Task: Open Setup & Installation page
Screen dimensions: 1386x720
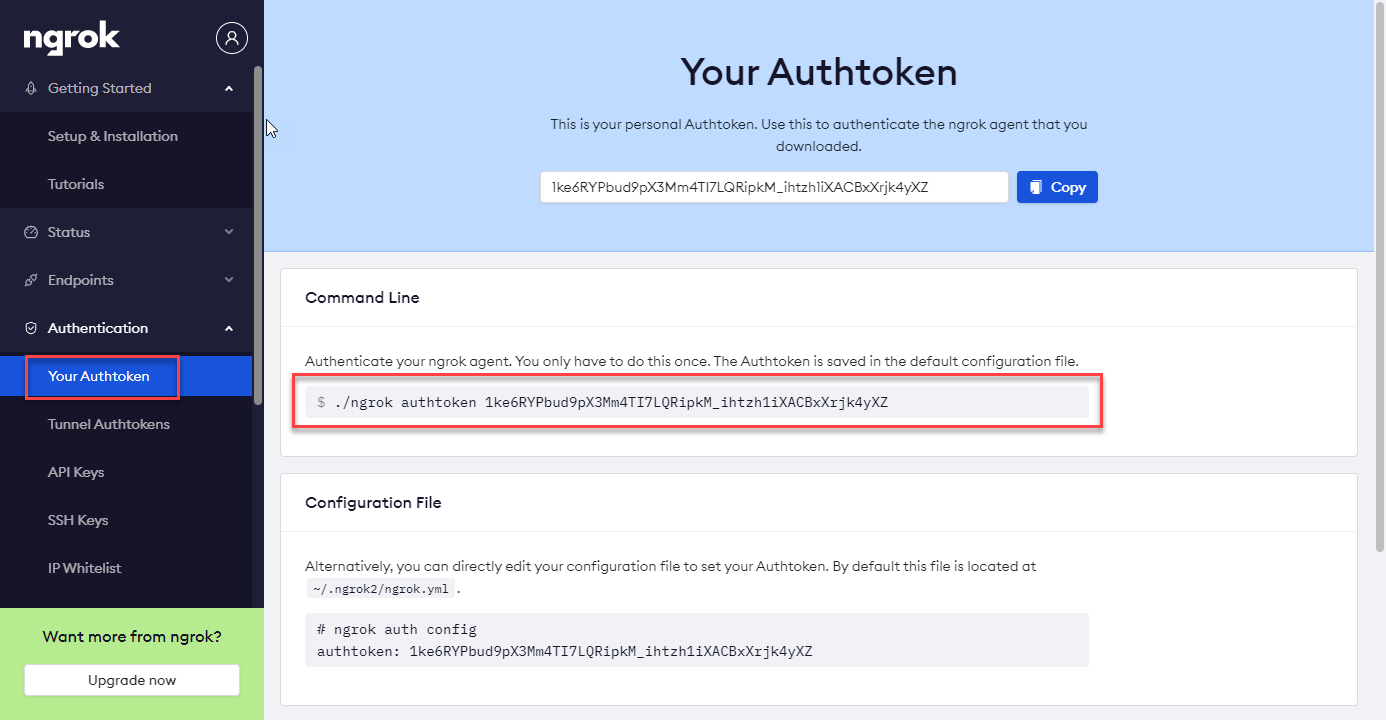Action: (x=113, y=136)
